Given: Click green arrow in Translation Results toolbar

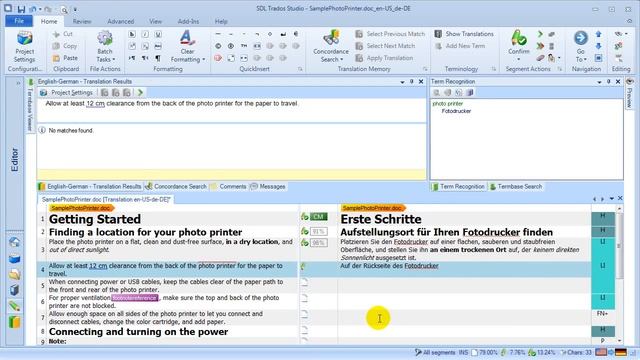Looking at the screenshot, I should (x=140, y=93).
